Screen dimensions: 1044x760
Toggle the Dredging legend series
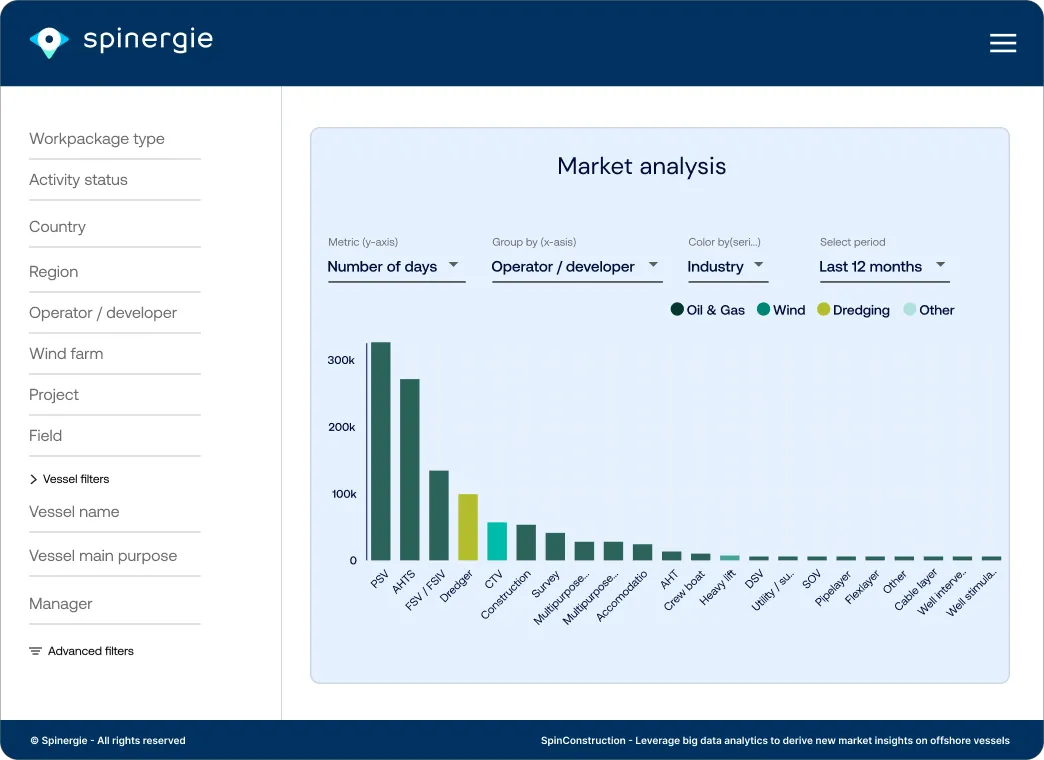853,310
